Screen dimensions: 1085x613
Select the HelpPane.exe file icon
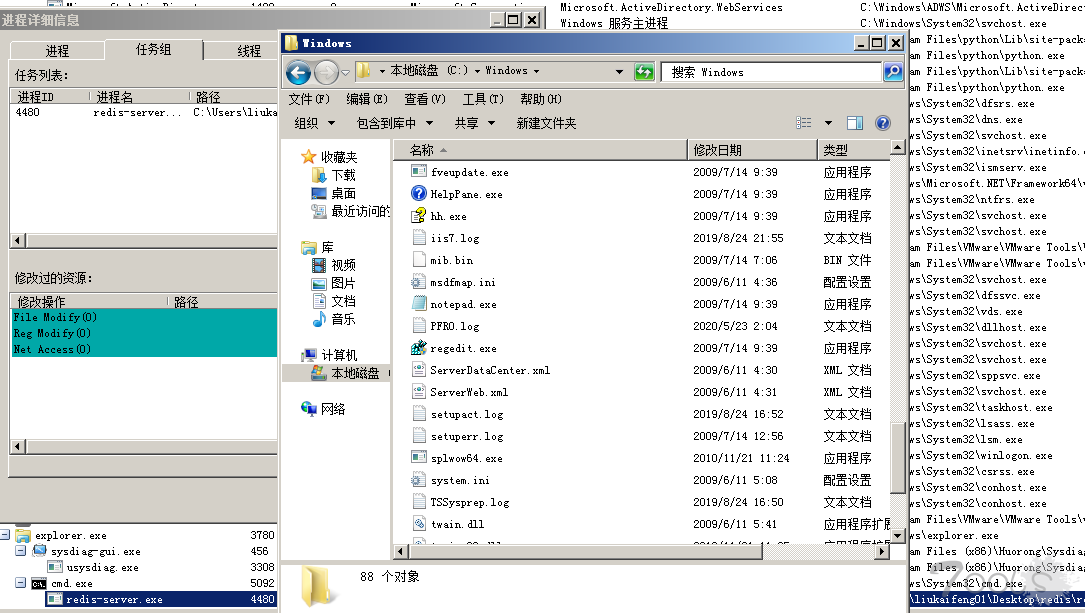(x=419, y=194)
